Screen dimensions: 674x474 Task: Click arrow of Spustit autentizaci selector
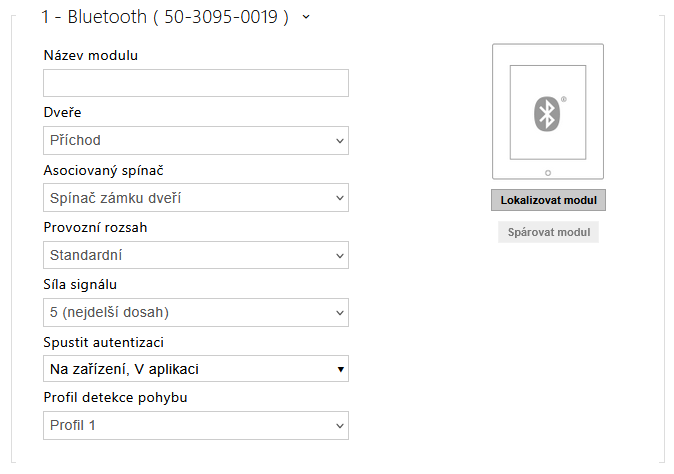point(340,370)
